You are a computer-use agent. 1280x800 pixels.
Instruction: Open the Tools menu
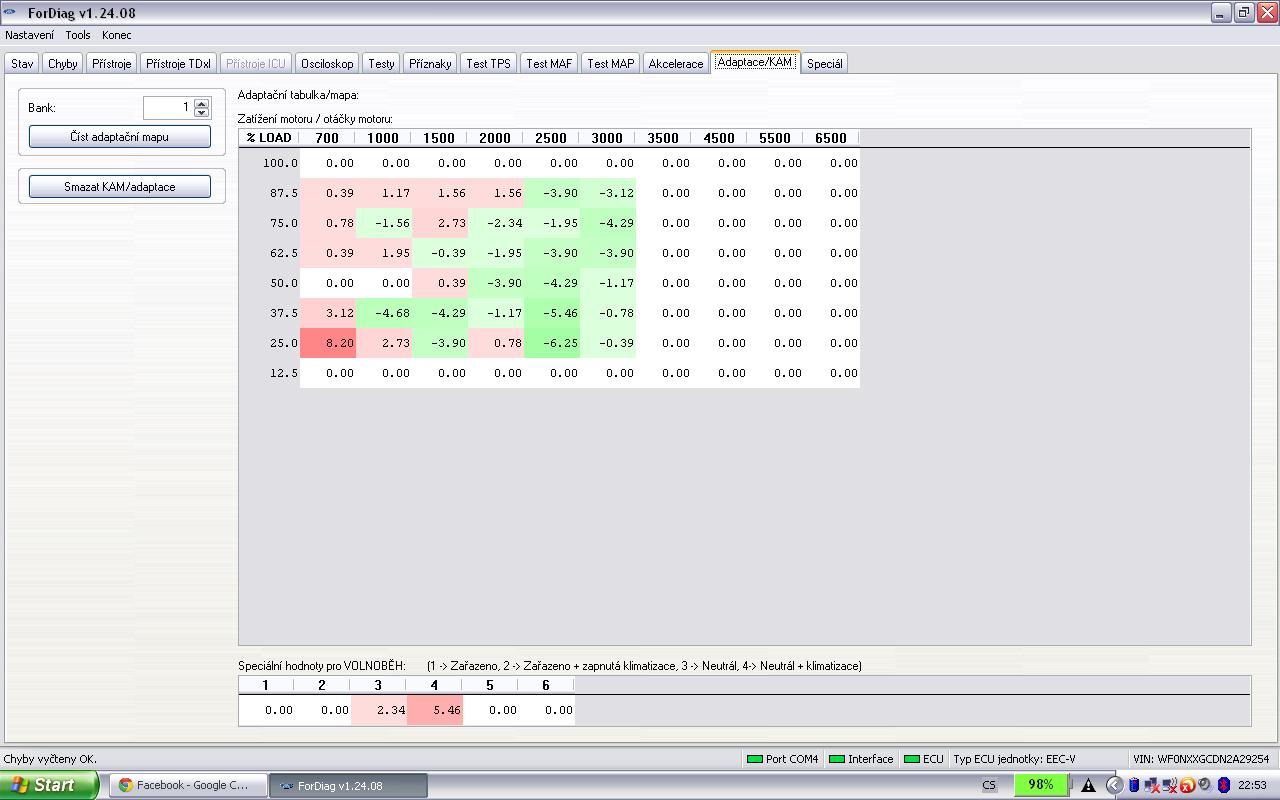(x=78, y=35)
